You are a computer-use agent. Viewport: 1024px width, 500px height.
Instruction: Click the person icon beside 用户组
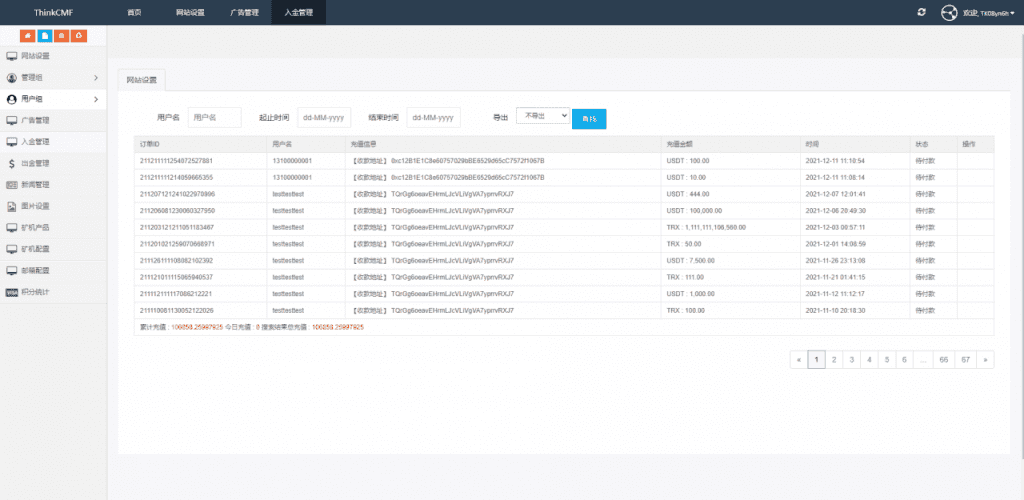[12, 99]
